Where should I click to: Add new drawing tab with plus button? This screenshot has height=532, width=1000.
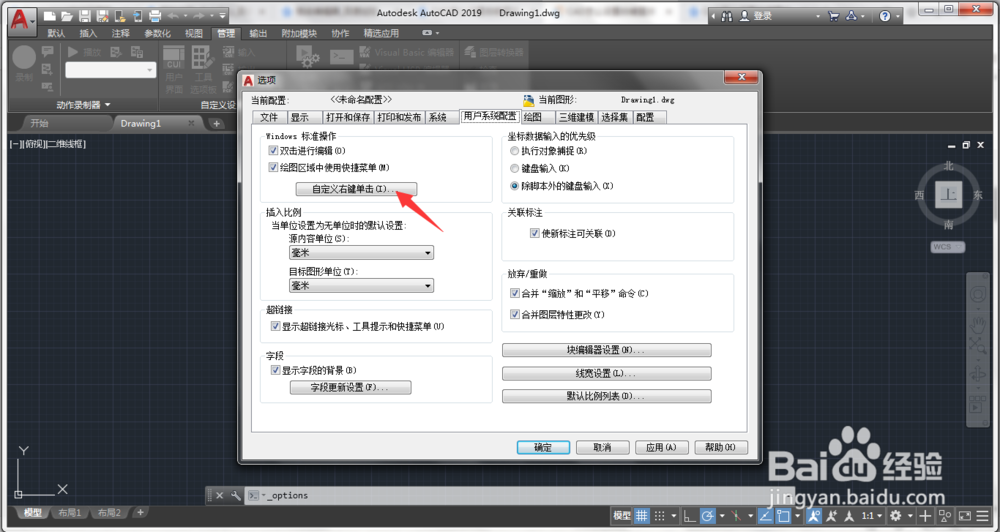[x=217, y=123]
